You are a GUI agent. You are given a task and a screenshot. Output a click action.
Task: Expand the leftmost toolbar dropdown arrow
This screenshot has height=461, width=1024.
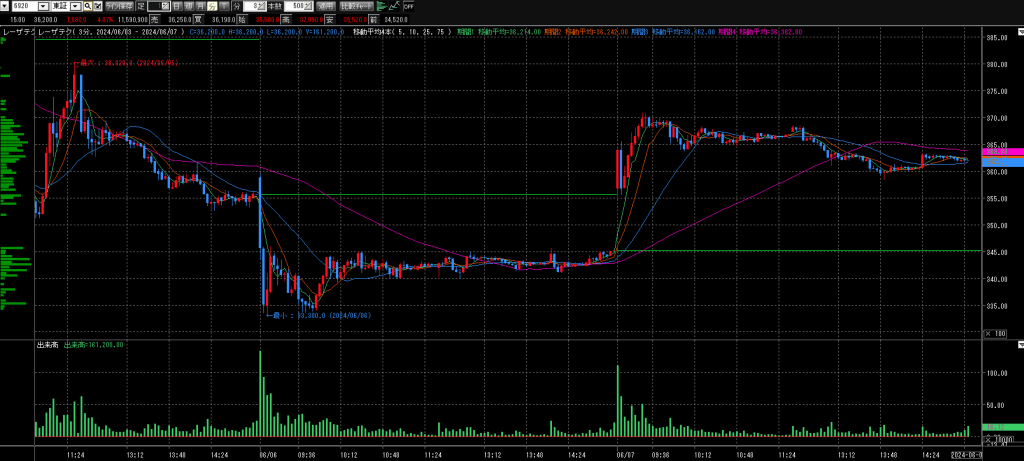click(x=4, y=6)
